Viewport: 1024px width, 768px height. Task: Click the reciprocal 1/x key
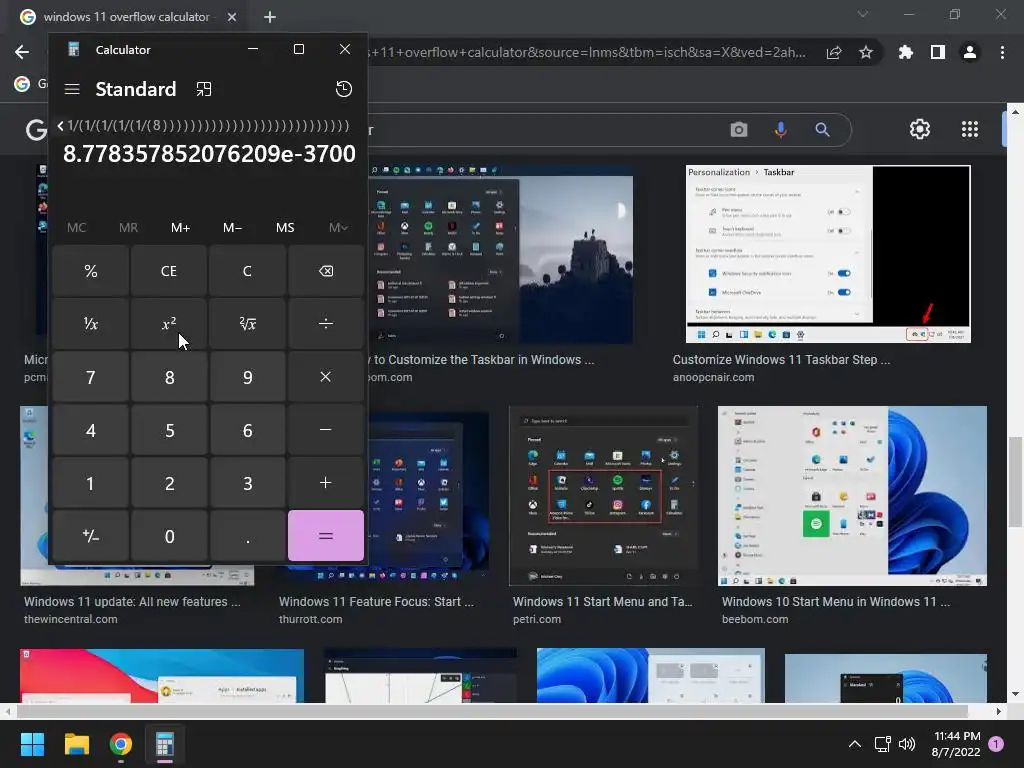click(x=91, y=324)
